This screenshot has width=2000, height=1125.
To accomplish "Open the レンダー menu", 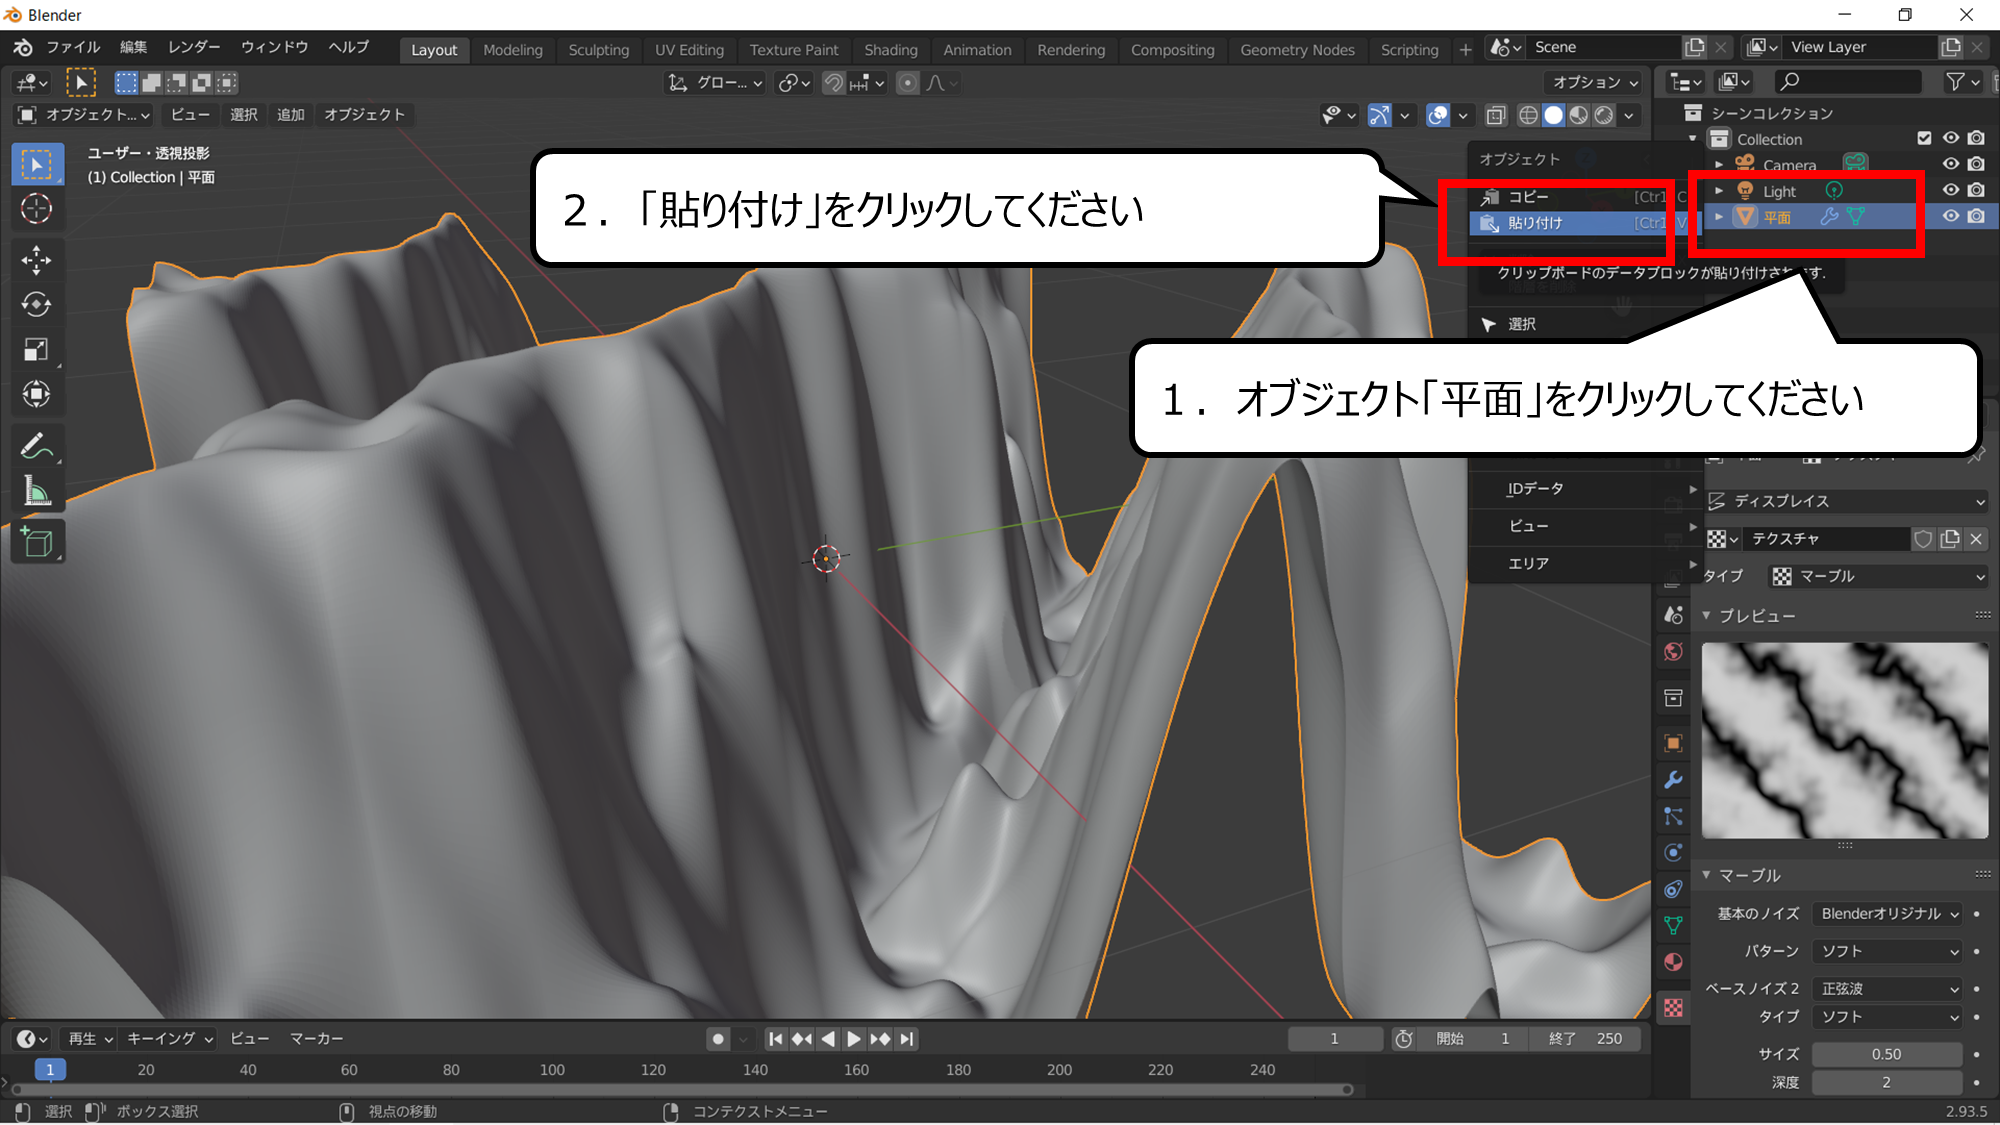I will coord(194,47).
